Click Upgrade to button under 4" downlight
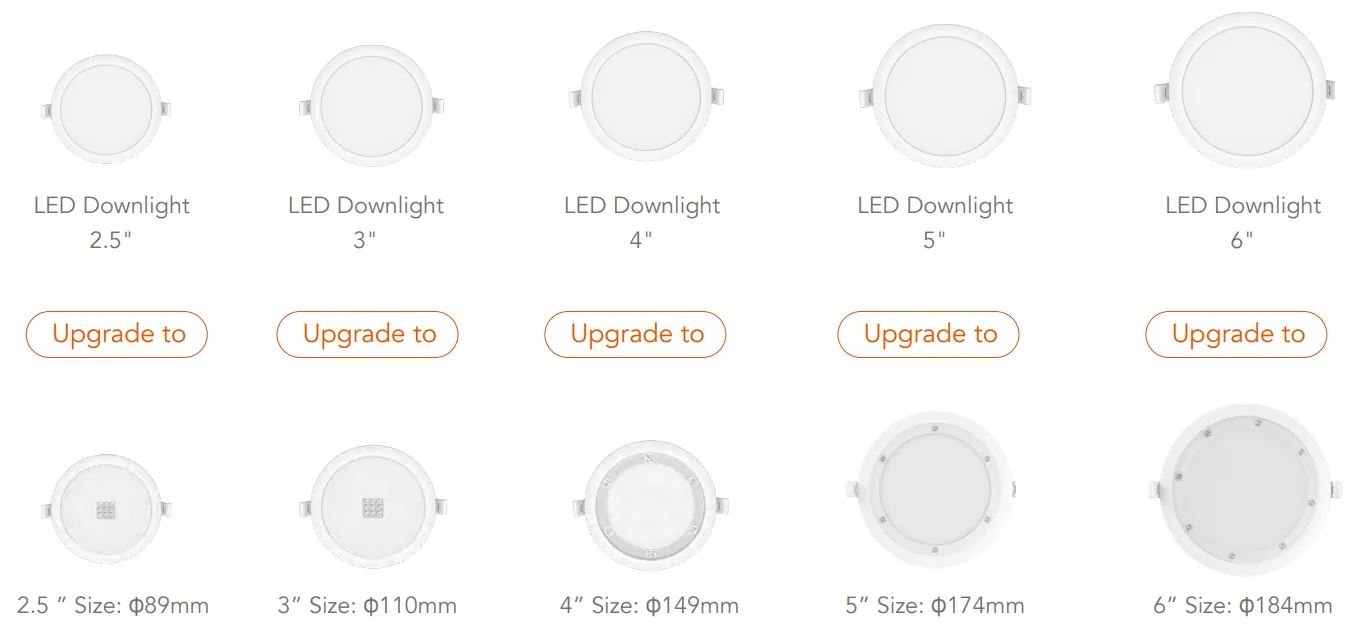1362x632 pixels. click(x=635, y=334)
